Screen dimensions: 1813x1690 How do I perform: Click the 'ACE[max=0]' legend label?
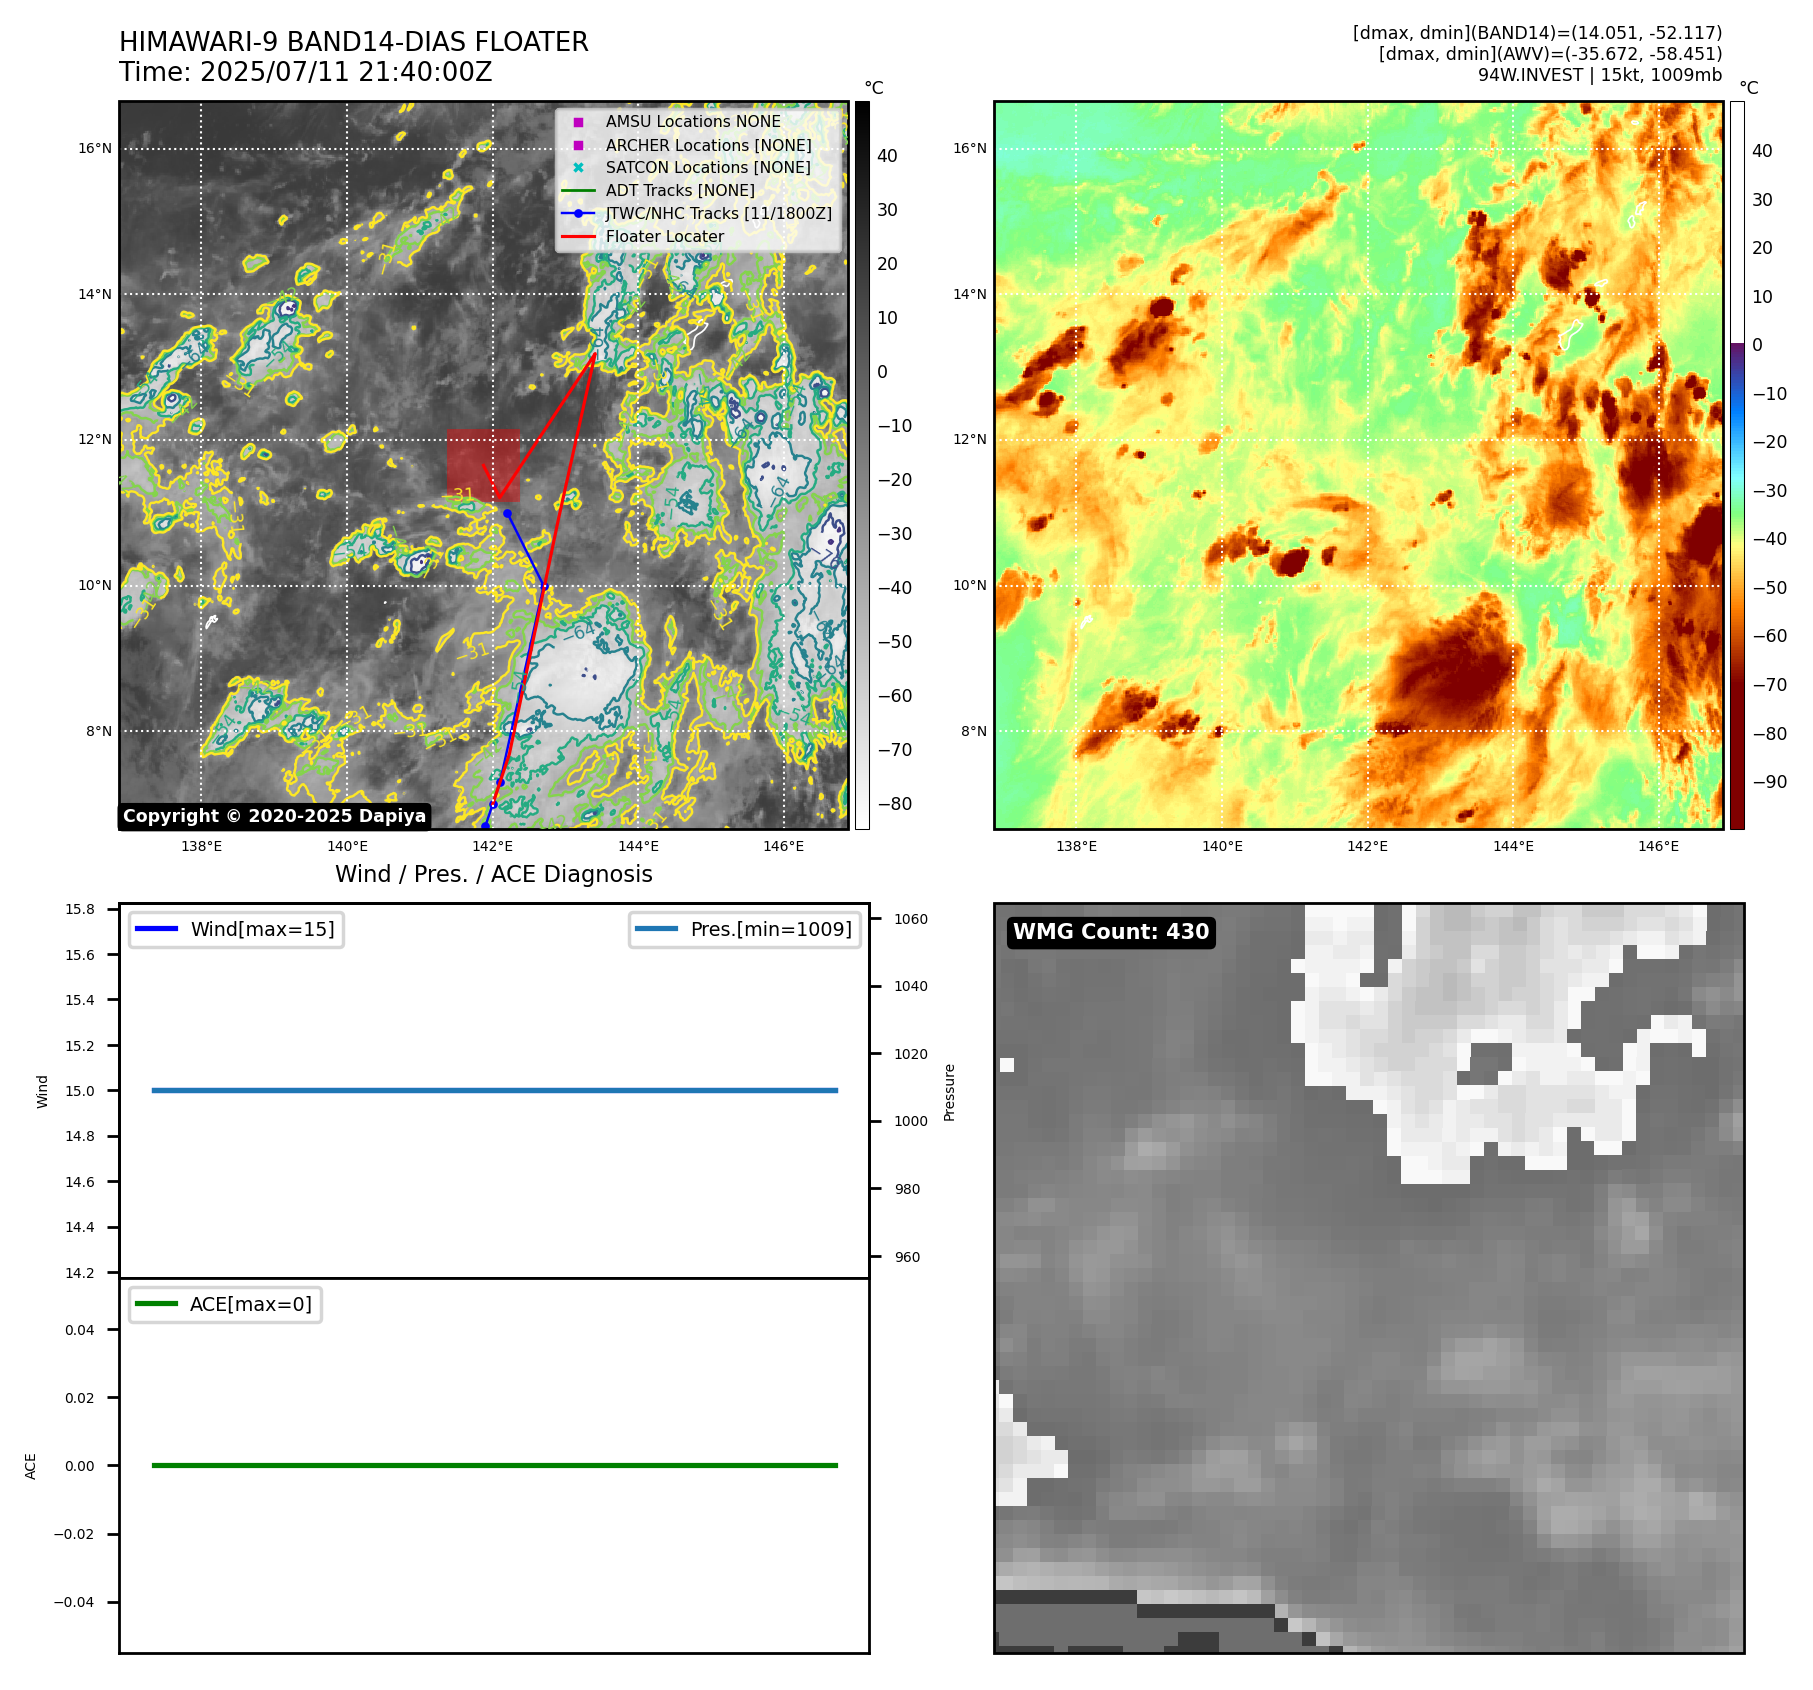coord(251,1304)
